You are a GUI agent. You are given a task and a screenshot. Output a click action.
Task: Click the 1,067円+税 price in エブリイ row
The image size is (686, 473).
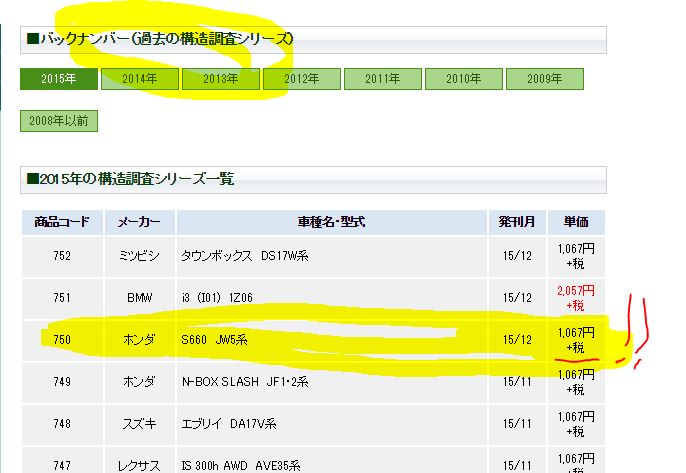pyautogui.click(x=576, y=424)
